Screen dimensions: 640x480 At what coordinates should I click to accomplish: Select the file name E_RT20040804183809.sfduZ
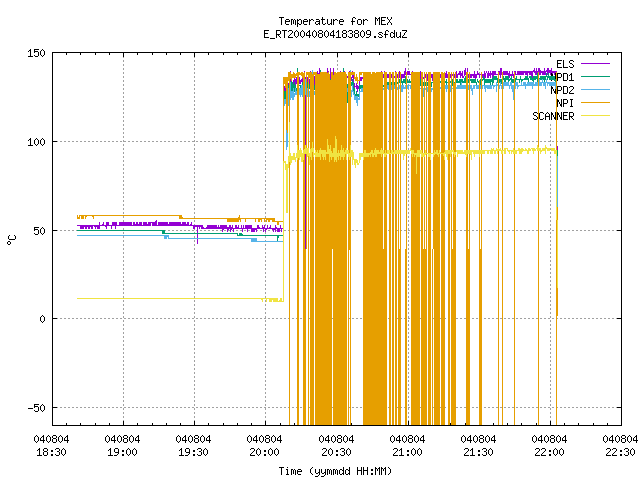click(x=335, y=34)
